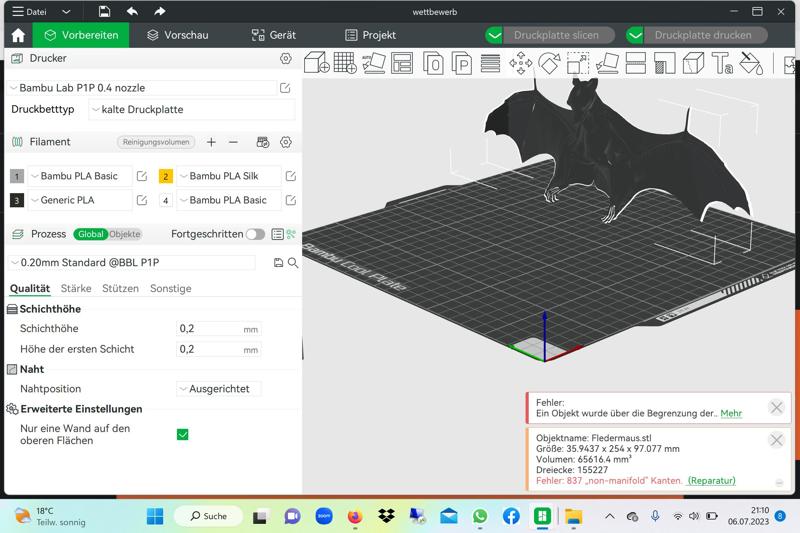Open the Vorschau preview tab
The height and width of the screenshot is (533, 800).
(x=177, y=35)
